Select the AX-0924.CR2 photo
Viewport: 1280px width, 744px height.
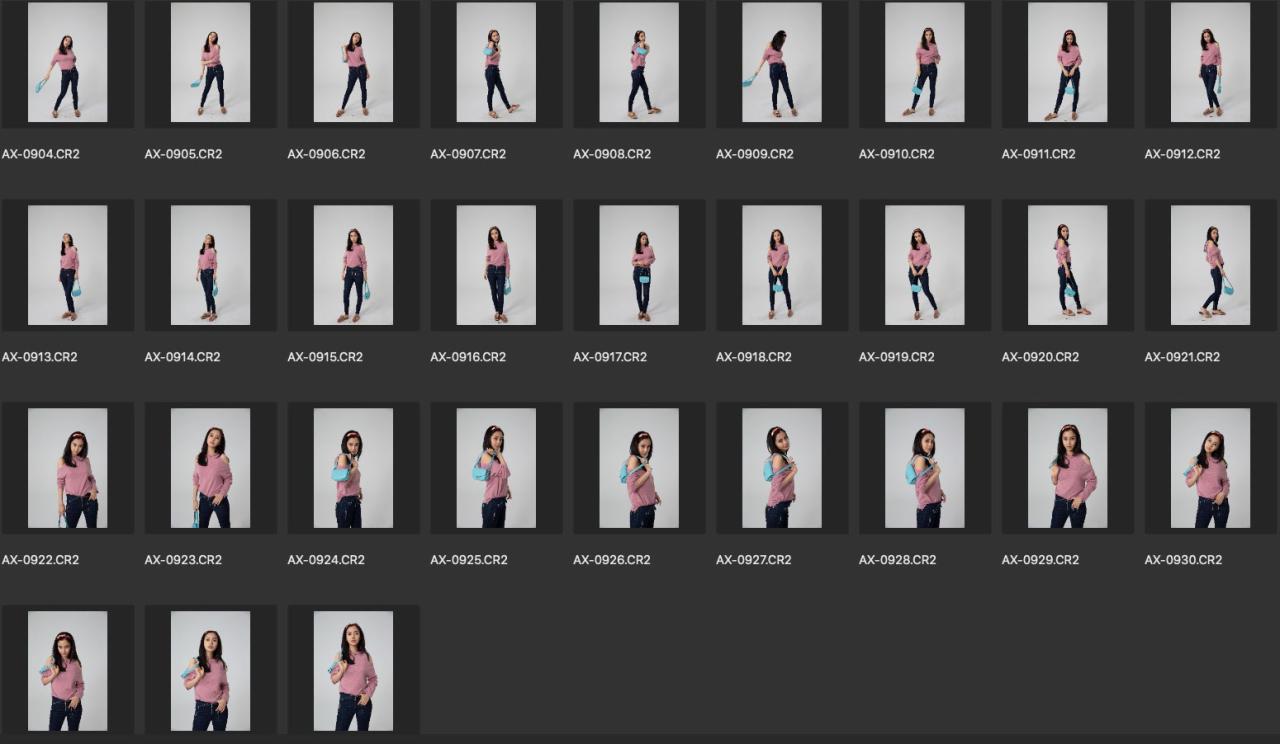point(353,468)
